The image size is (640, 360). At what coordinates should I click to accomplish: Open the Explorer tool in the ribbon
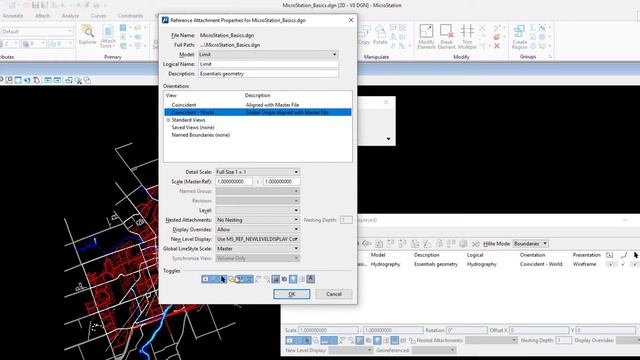point(87,34)
